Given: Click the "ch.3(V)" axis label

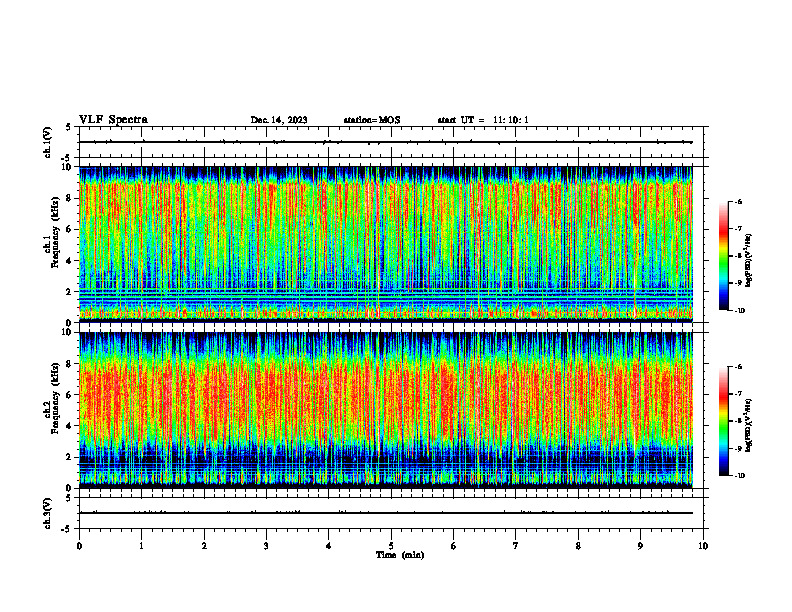Looking at the screenshot, I should click(47, 513).
